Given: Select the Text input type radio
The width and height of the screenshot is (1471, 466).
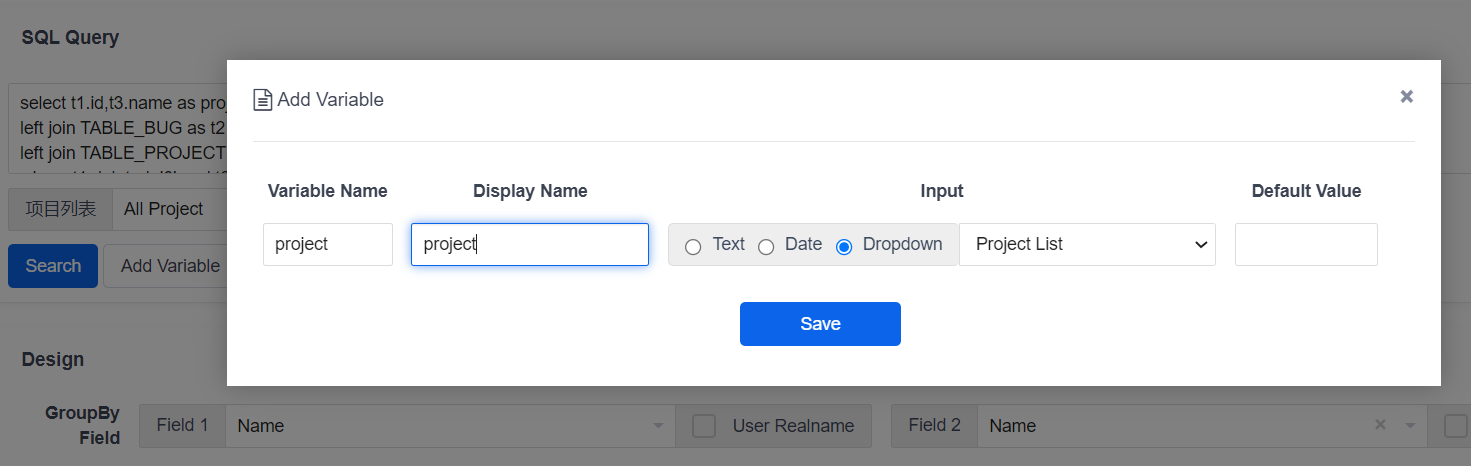Looking at the screenshot, I should click(693, 246).
